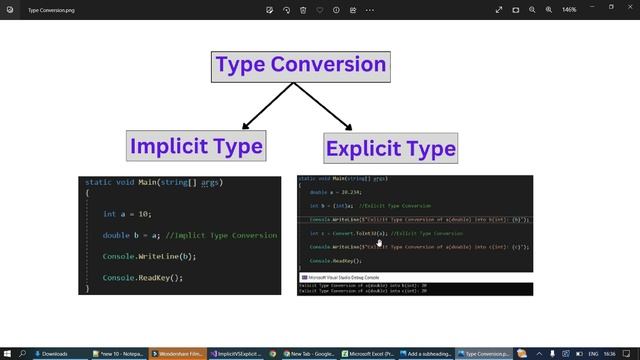Enter full screen with the diagonal arrows icon
640x360 pixels.
(x=499, y=10)
